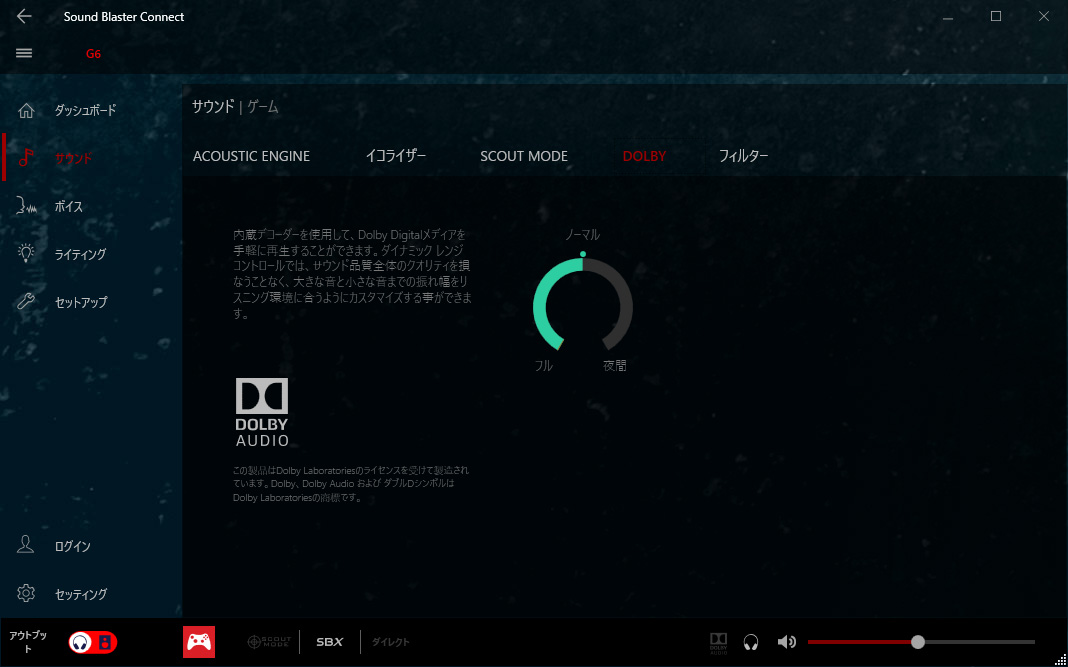
Task: Toggle the headphone/speaker output switch
Action: coord(92,642)
